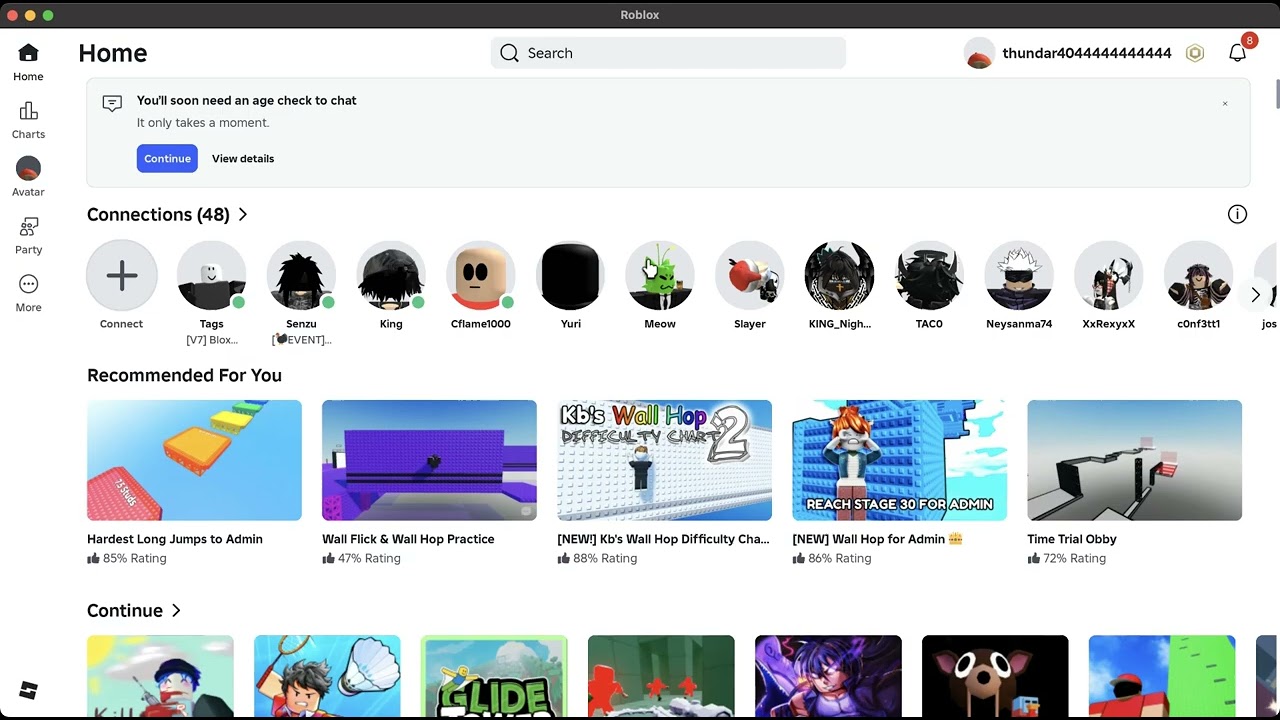
Task: Open connection Neysanma74's avatar
Action: [1019, 275]
